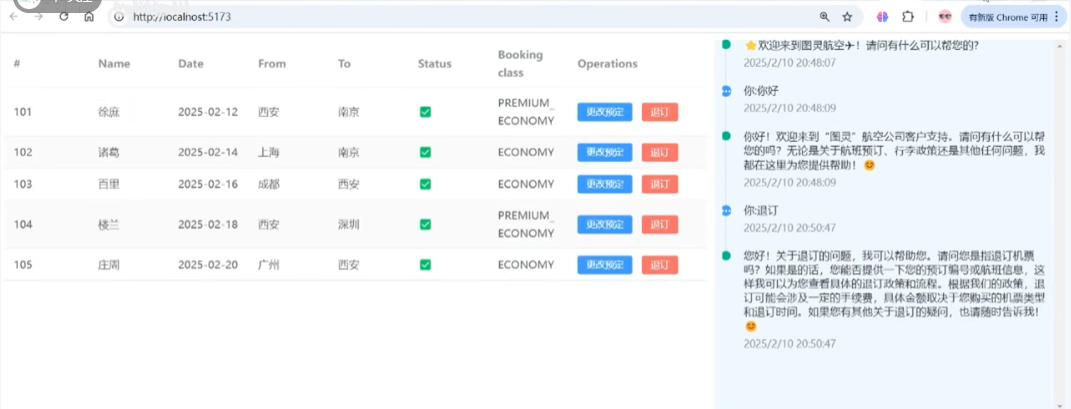Click 更改预定 button for booking 103
The width and height of the screenshot is (1071, 409).
coord(604,184)
